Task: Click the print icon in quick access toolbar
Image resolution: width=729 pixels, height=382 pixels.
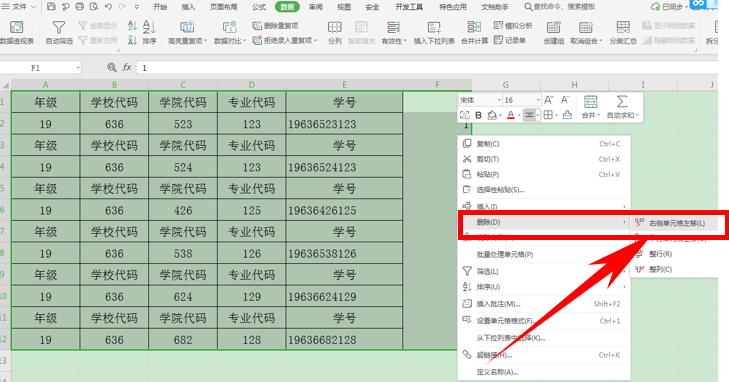Action: pos(80,7)
